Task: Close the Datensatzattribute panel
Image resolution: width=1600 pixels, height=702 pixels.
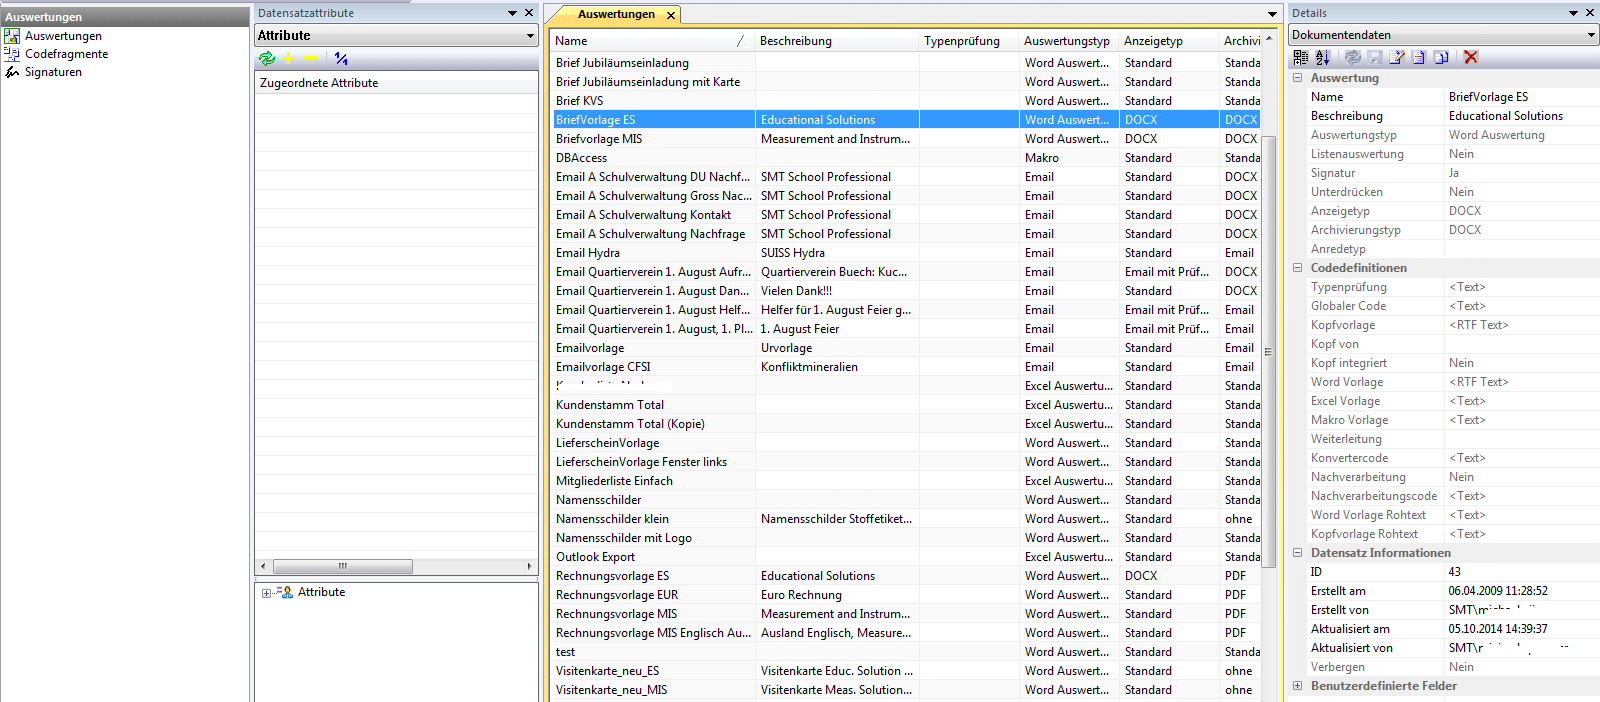Action: click(529, 13)
